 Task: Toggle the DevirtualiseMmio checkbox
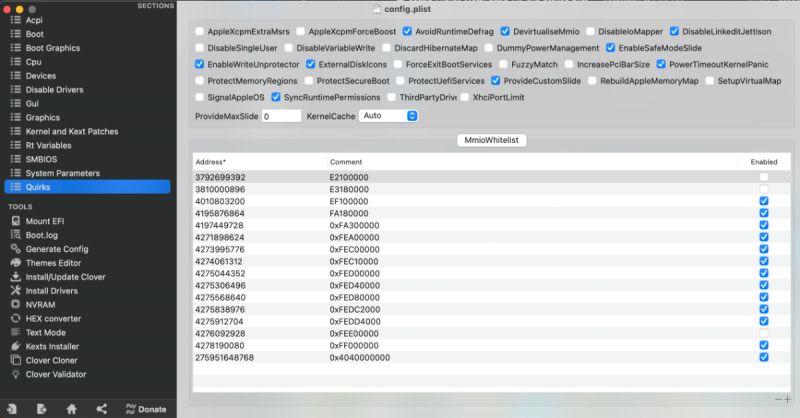click(x=505, y=32)
